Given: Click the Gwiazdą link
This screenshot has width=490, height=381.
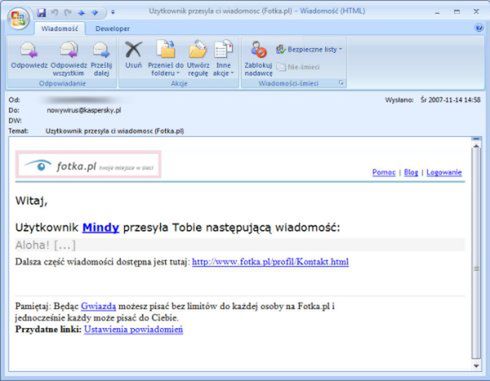Looking at the screenshot, I should [98, 306].
